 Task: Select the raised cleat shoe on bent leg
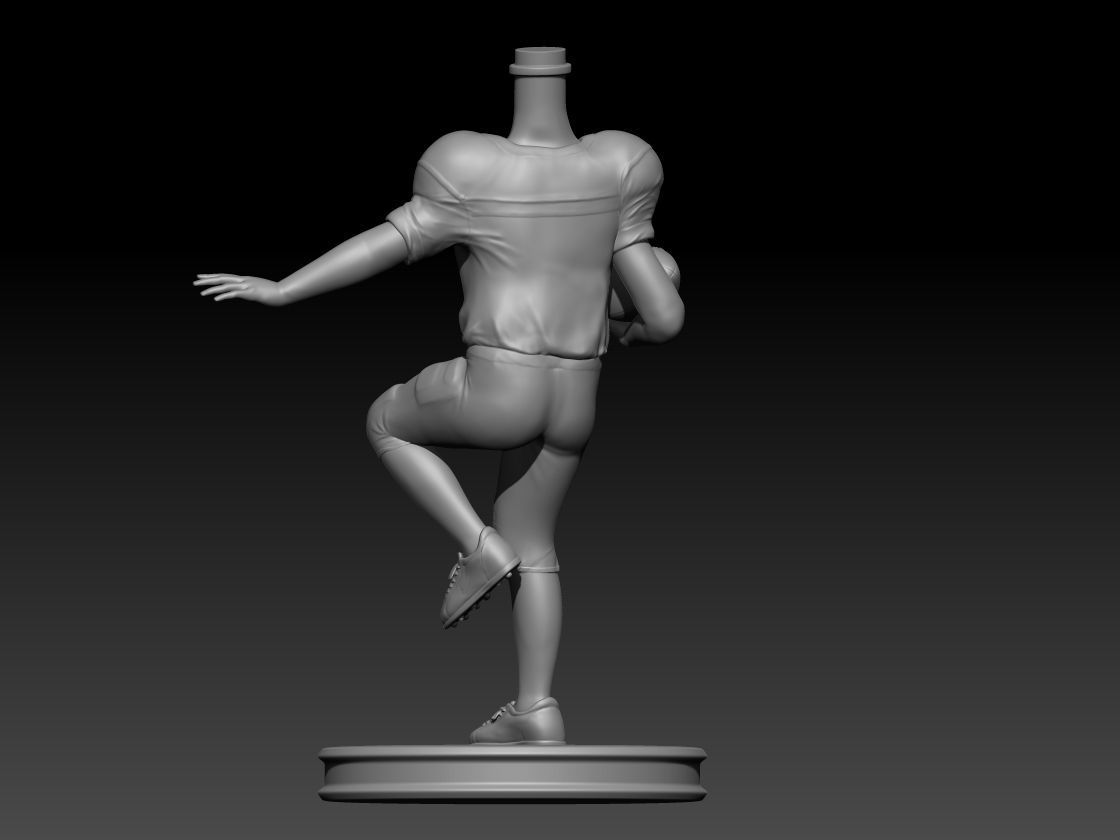(x=479, y=577)
